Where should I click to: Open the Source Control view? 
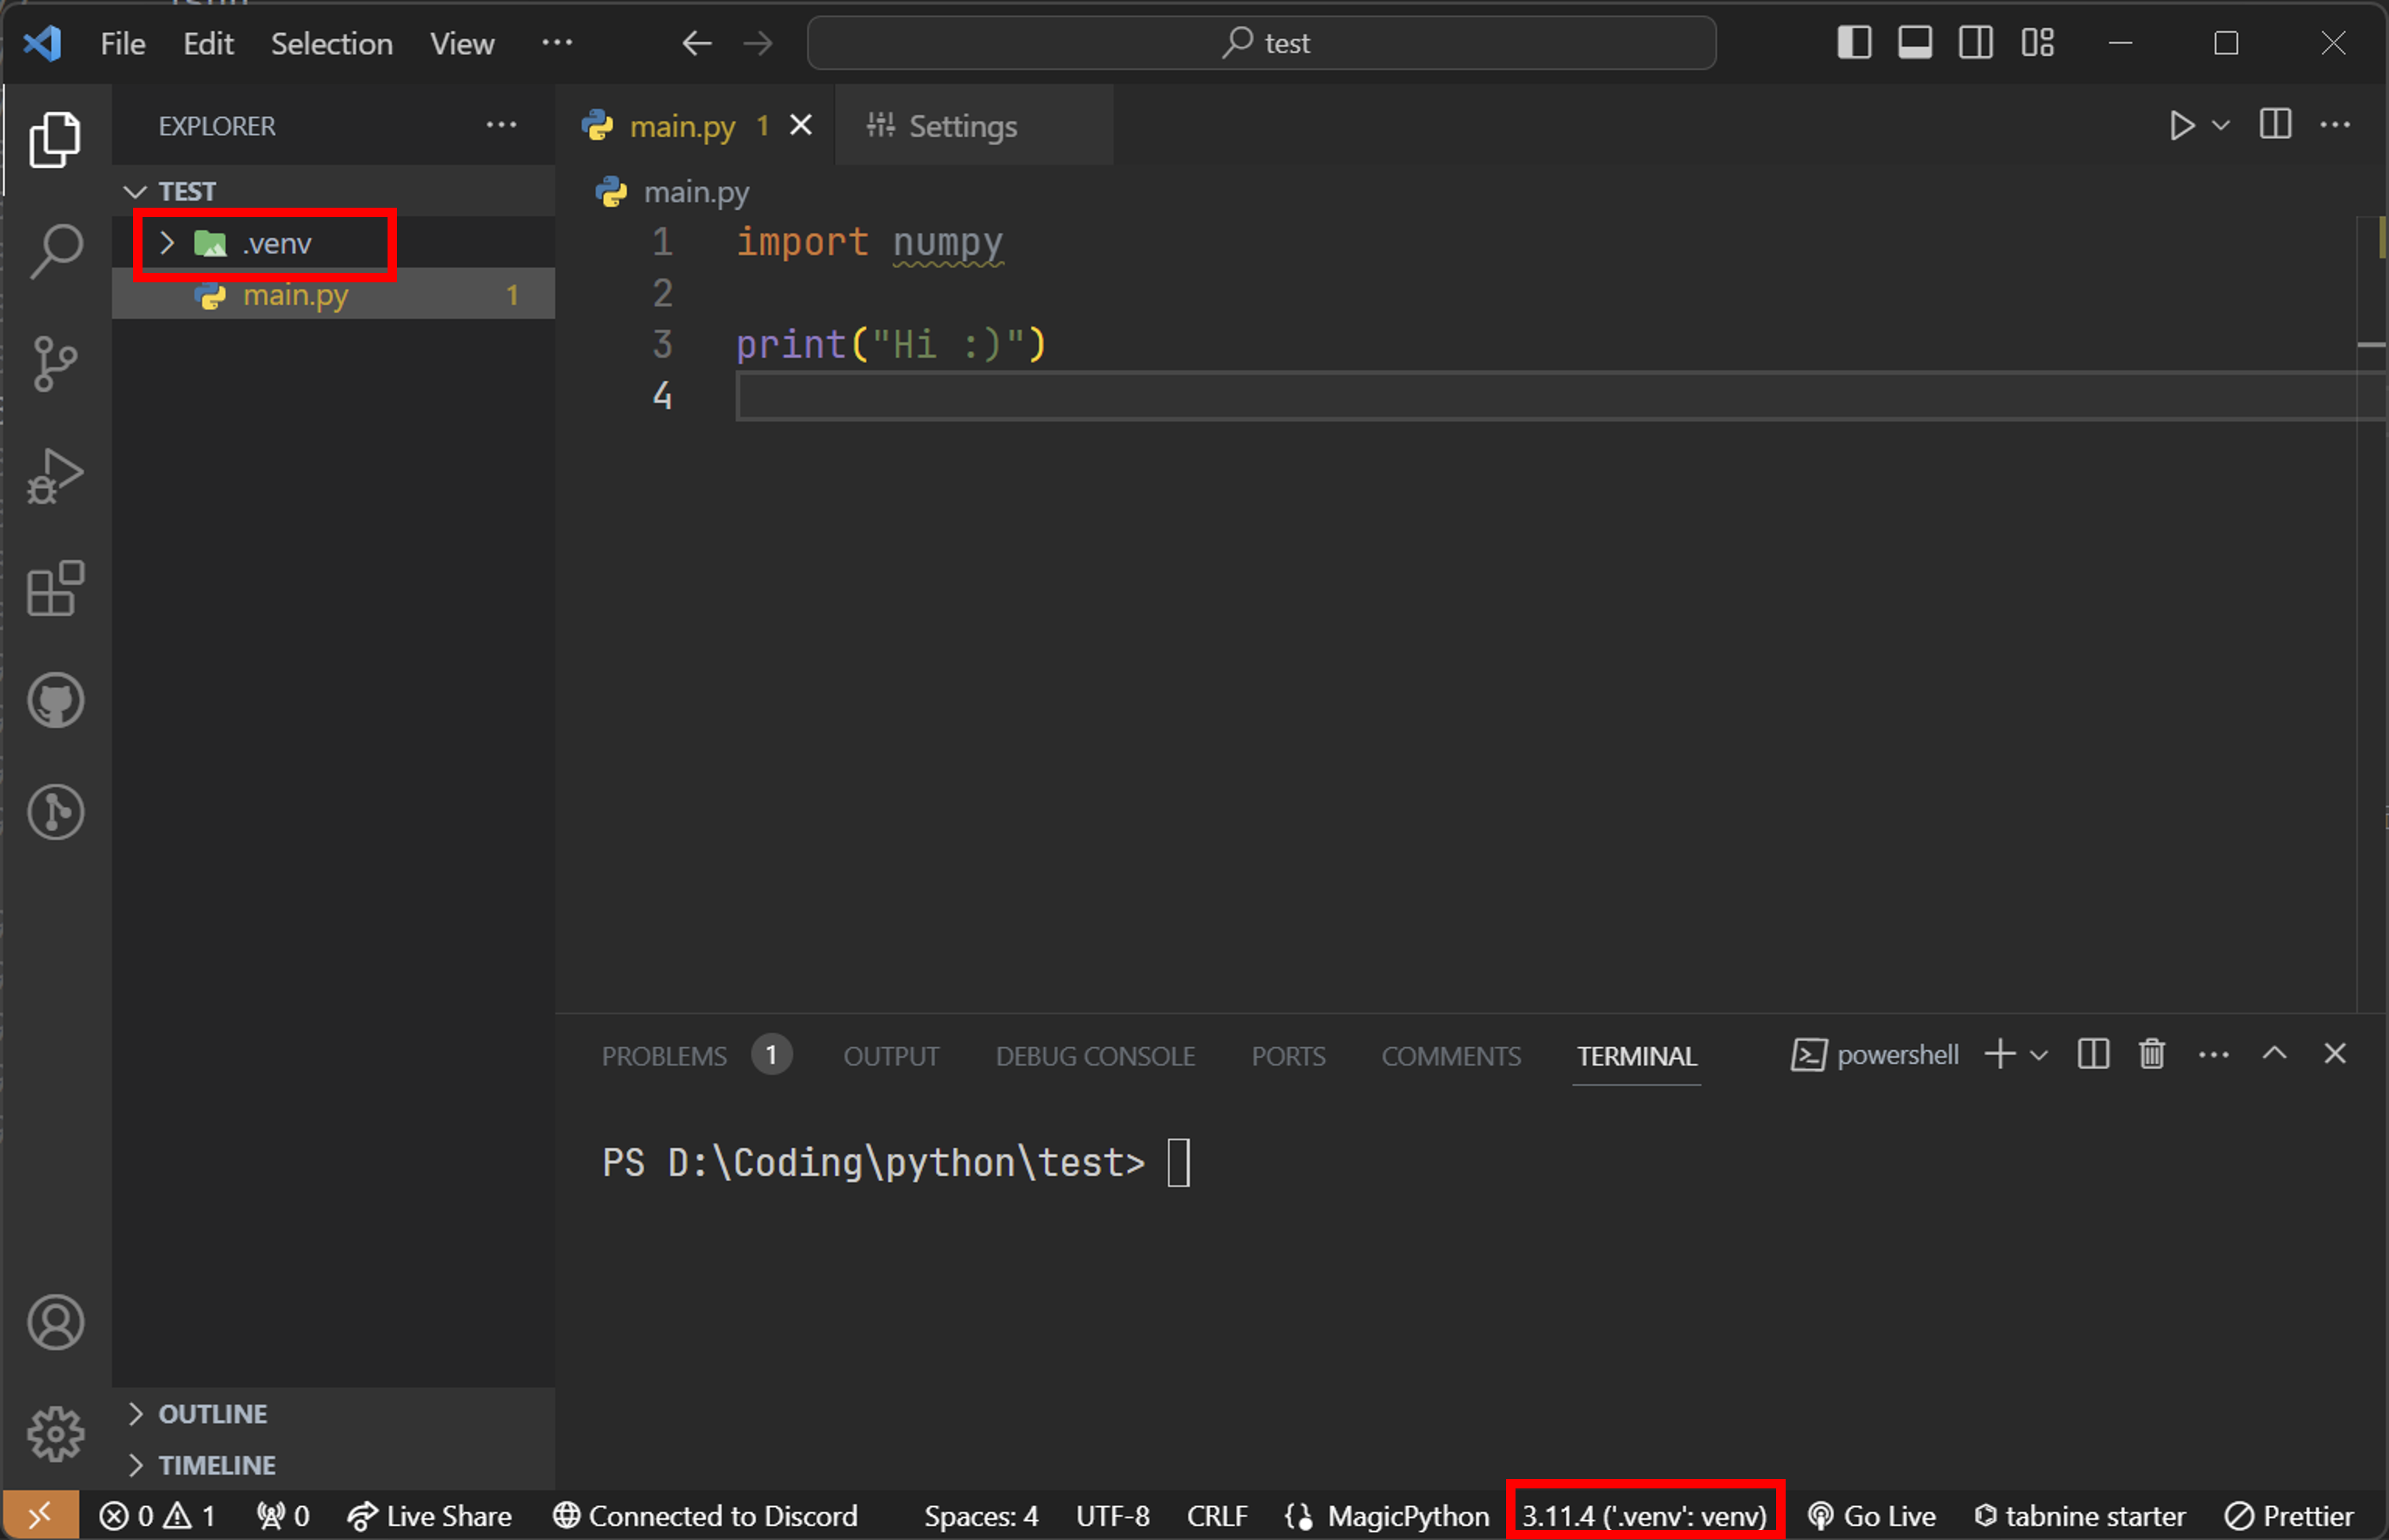coord(55,363)
